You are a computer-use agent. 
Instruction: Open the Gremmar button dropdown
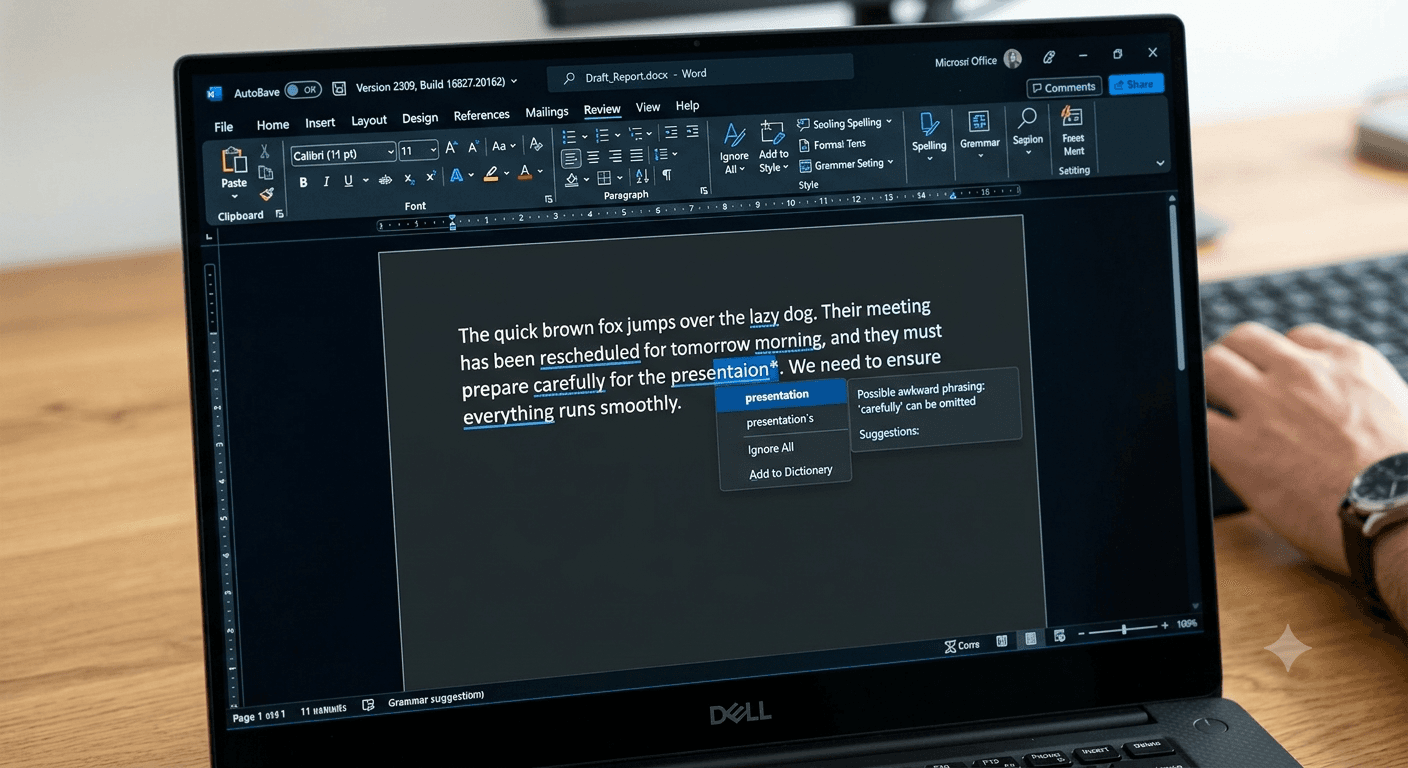(980, 156)
